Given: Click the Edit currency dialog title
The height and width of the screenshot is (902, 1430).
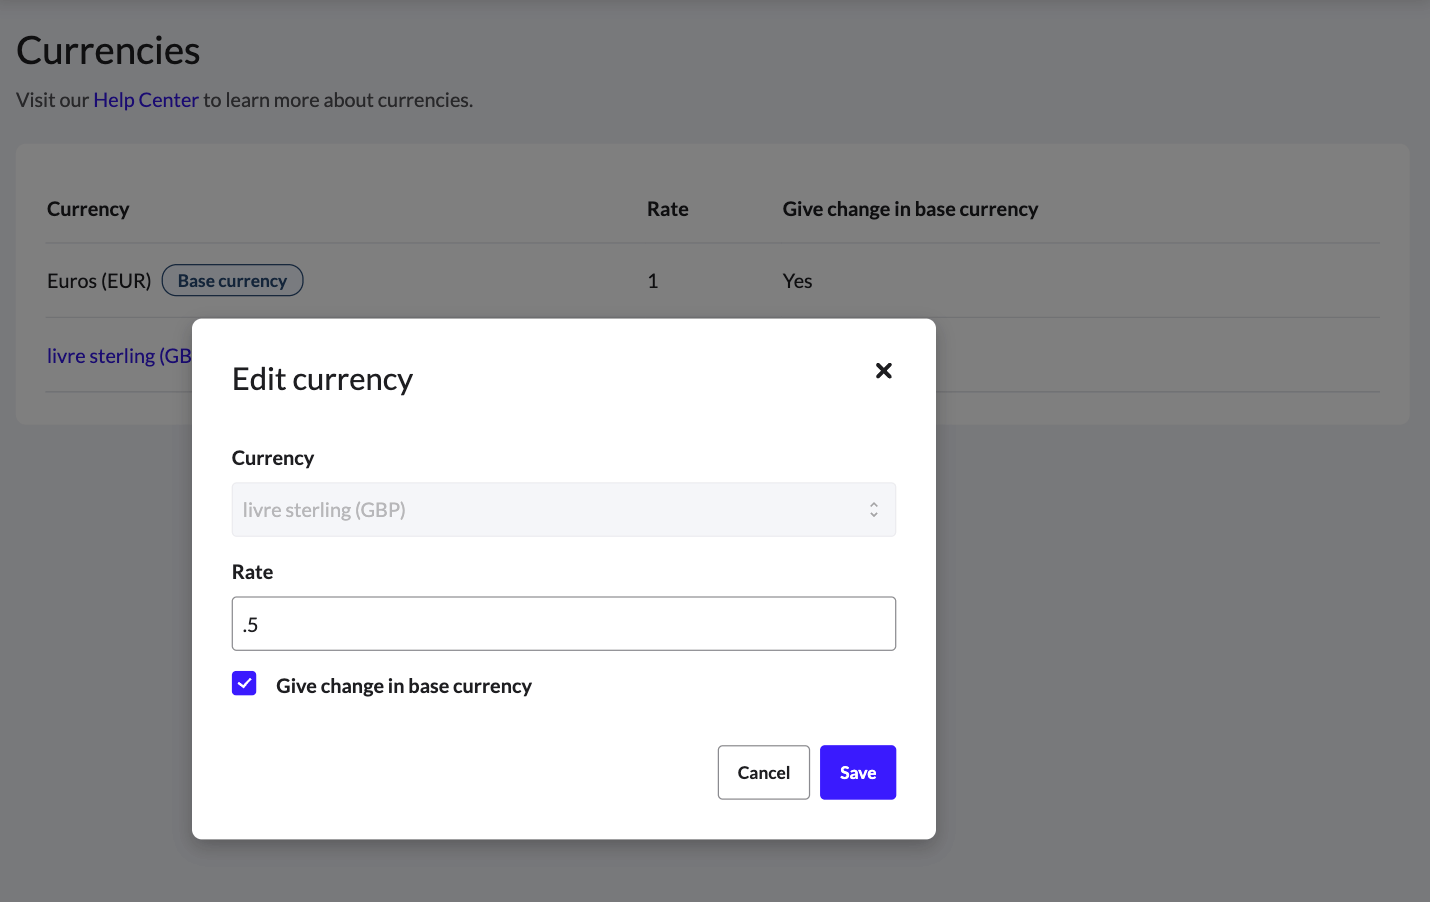Looking at the screenshot, I should (322, 379).
